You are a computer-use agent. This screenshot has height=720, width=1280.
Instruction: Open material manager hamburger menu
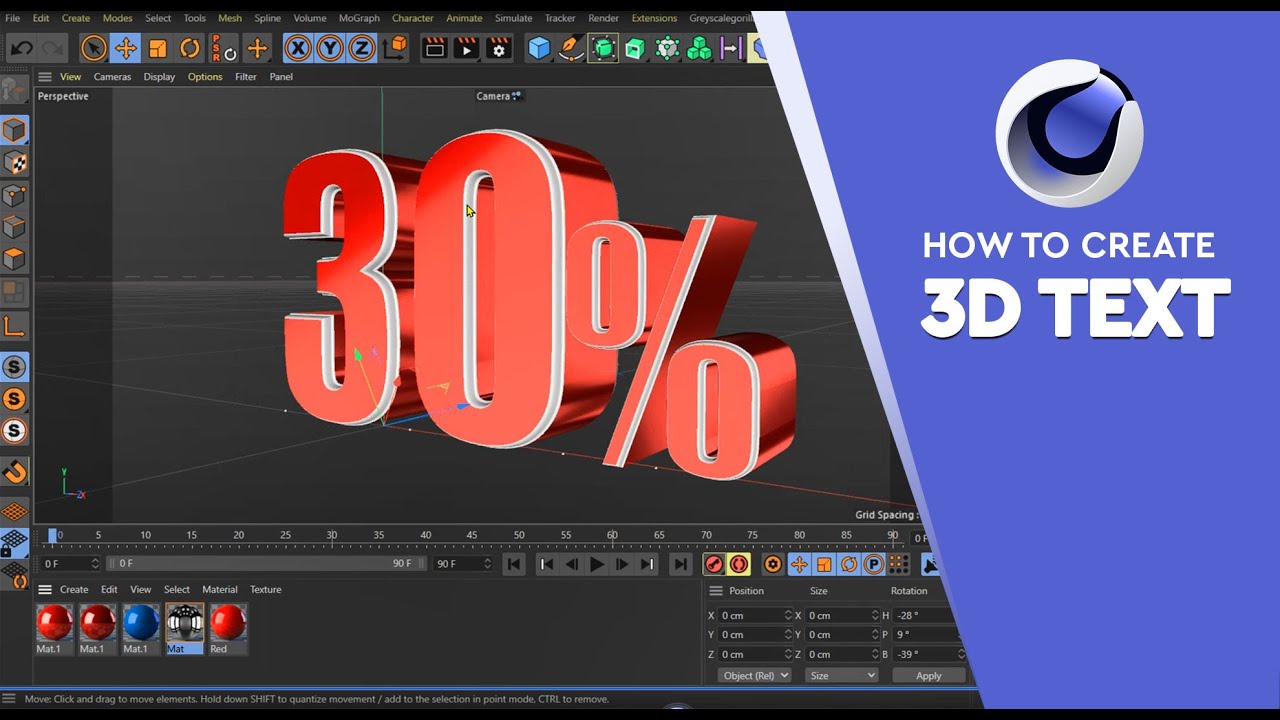(44, 589)
